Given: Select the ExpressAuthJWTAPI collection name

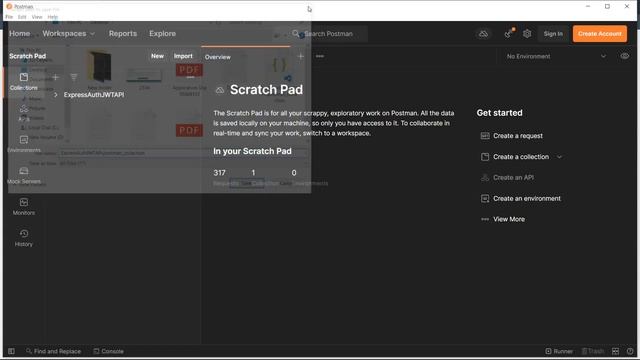Looking at the screenshot, I should 94,95.
